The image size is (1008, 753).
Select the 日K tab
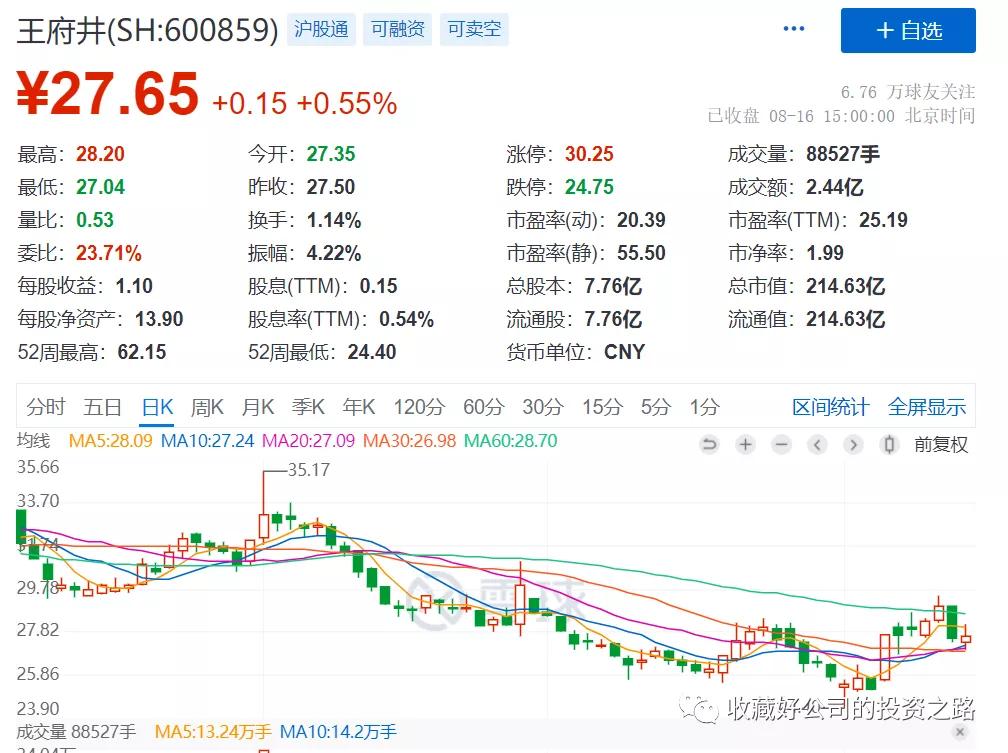tap(157, 407)
